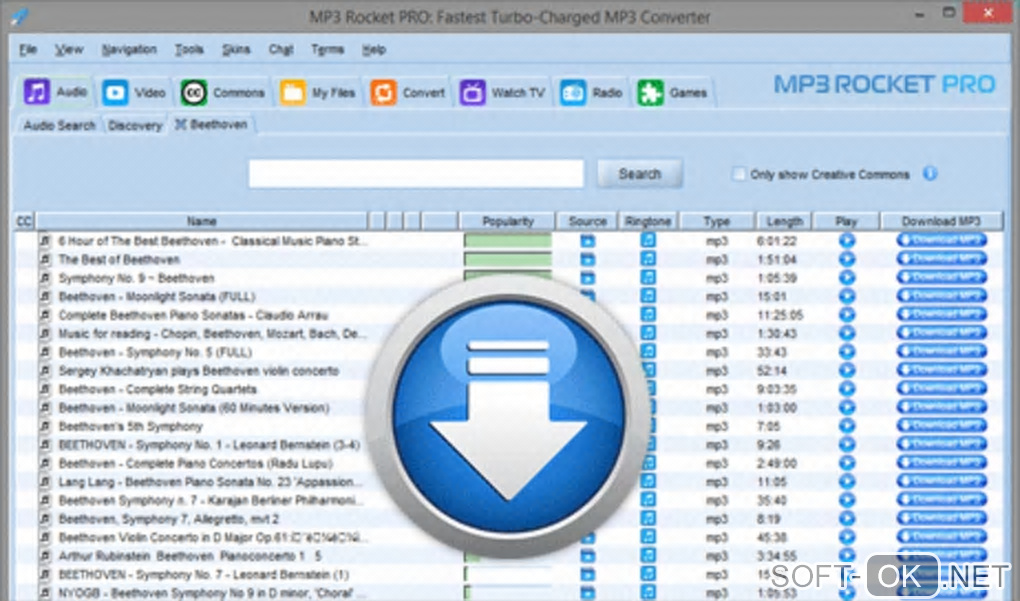The height and width of the screenshot is (601, 1020).
Task: Select "Music for reading - Chopin, Beethoven" row
Action: click(x=212, y=334)
